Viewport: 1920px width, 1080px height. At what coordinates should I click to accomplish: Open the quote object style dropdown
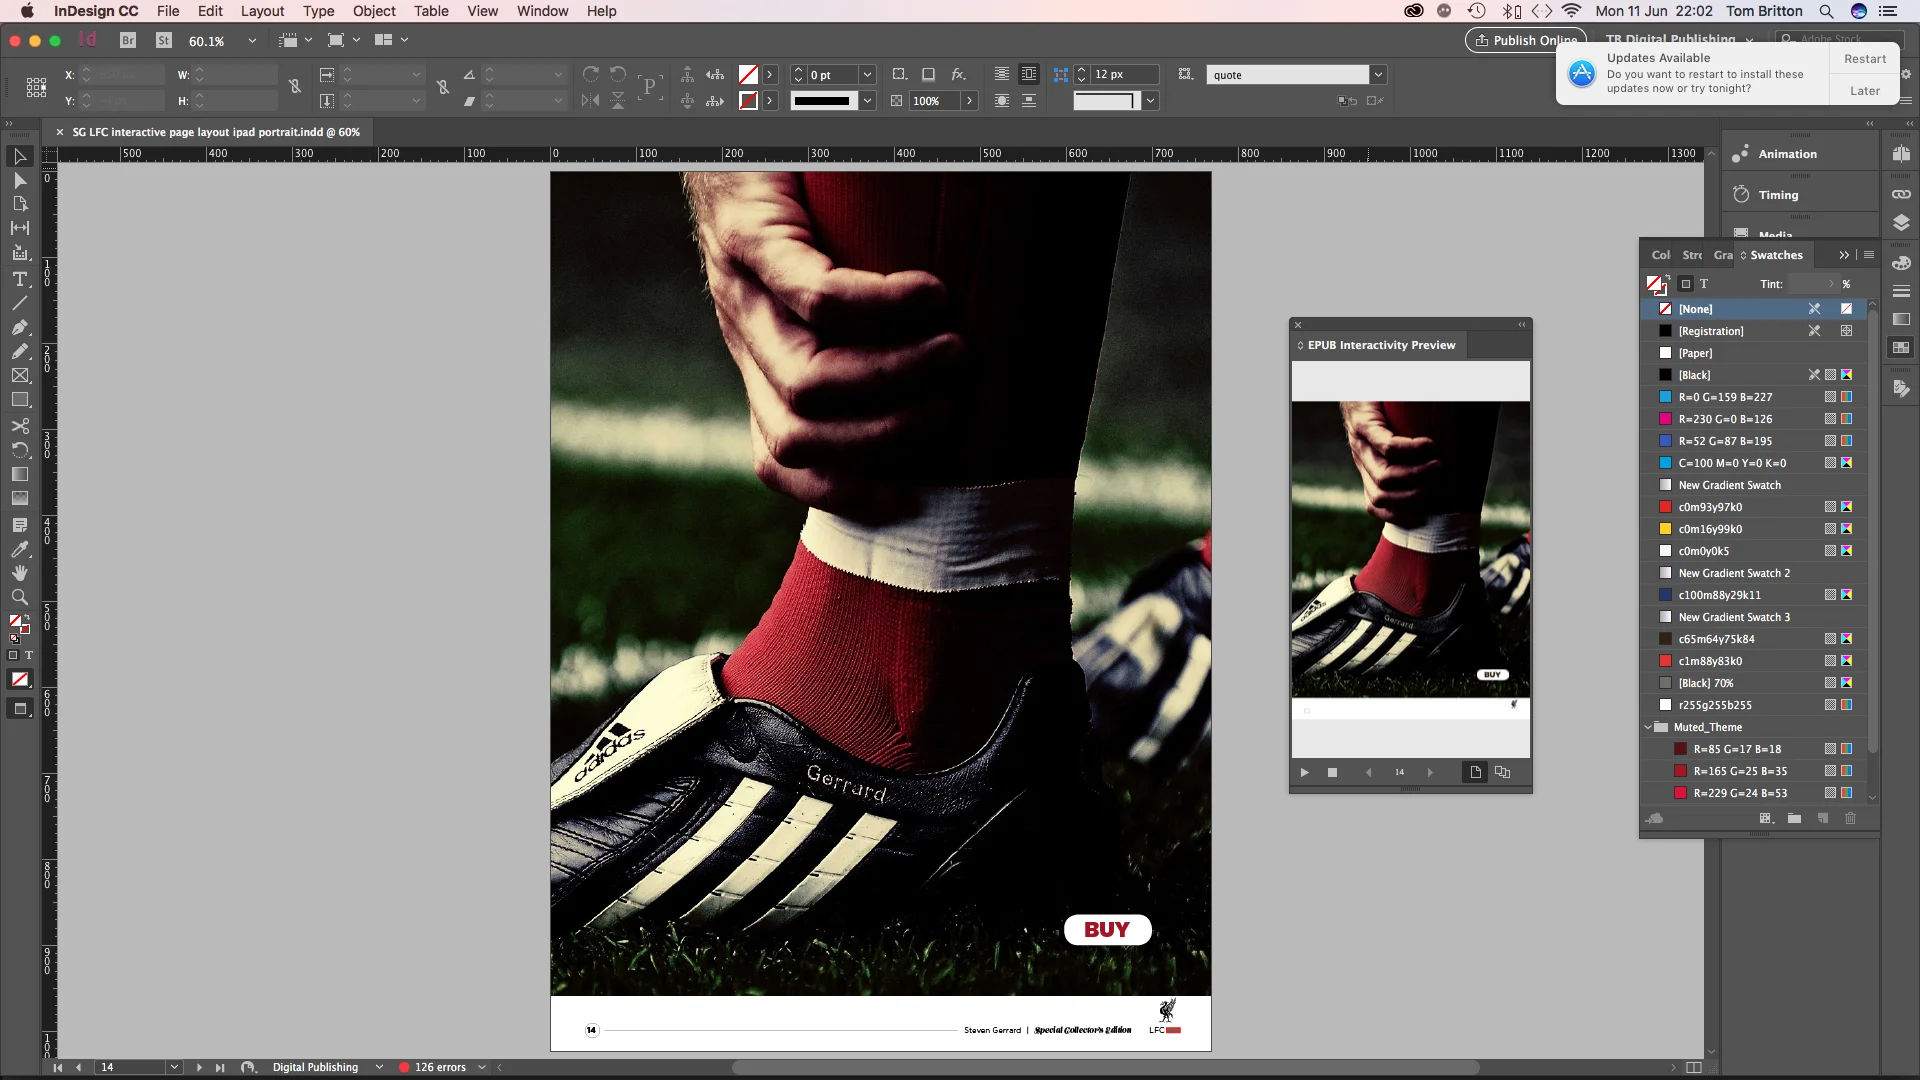[1378, 75]
